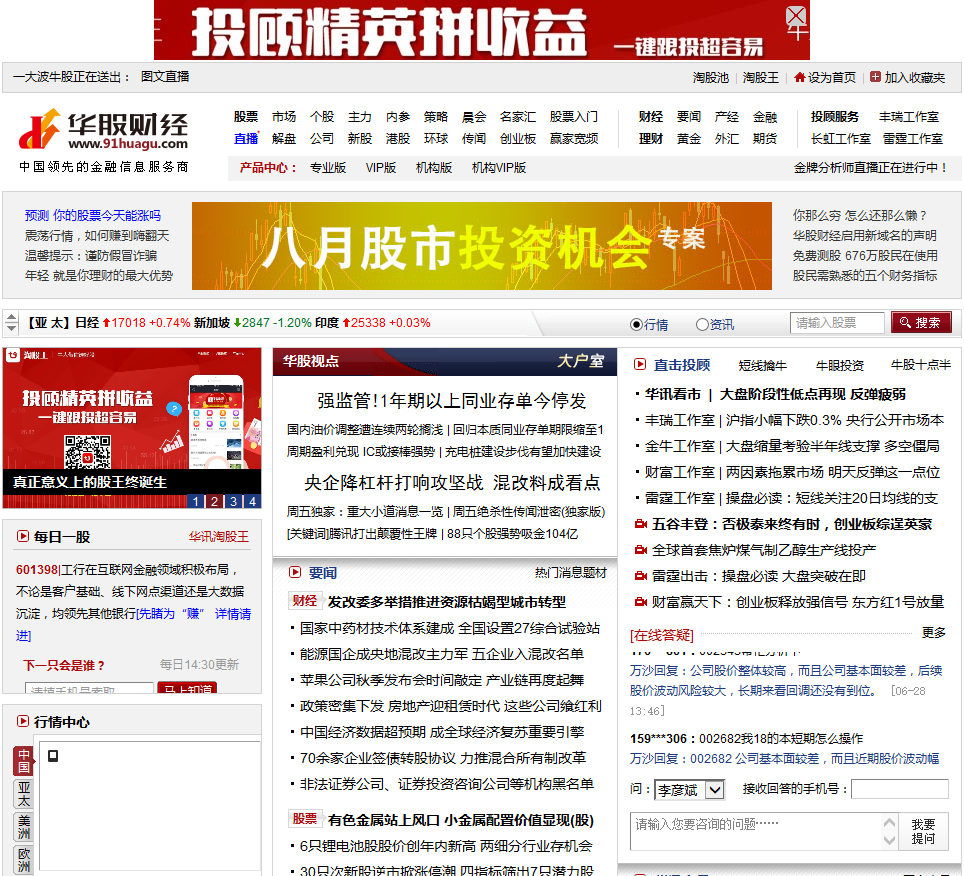Click the video camera icon beside 五谷丰登
964x876 pixels.
641,524
